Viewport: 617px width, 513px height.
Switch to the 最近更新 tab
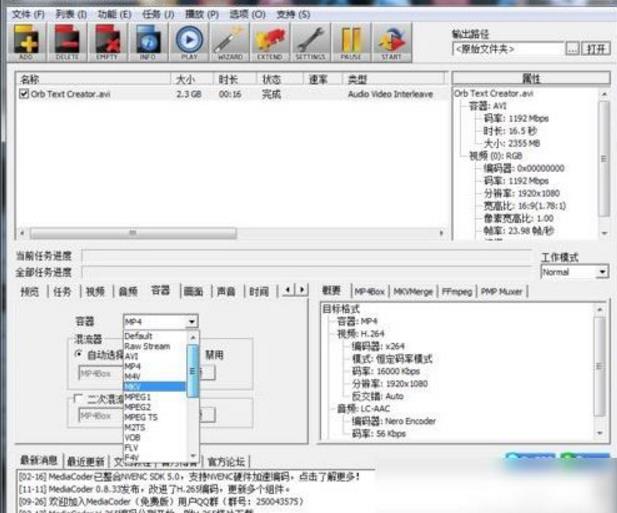click(x=86, y=461)
